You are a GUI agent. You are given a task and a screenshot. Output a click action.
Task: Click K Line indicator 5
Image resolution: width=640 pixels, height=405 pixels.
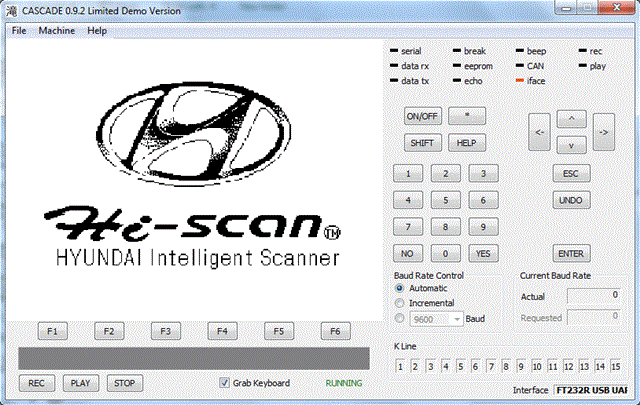click(x=460, y=366)
